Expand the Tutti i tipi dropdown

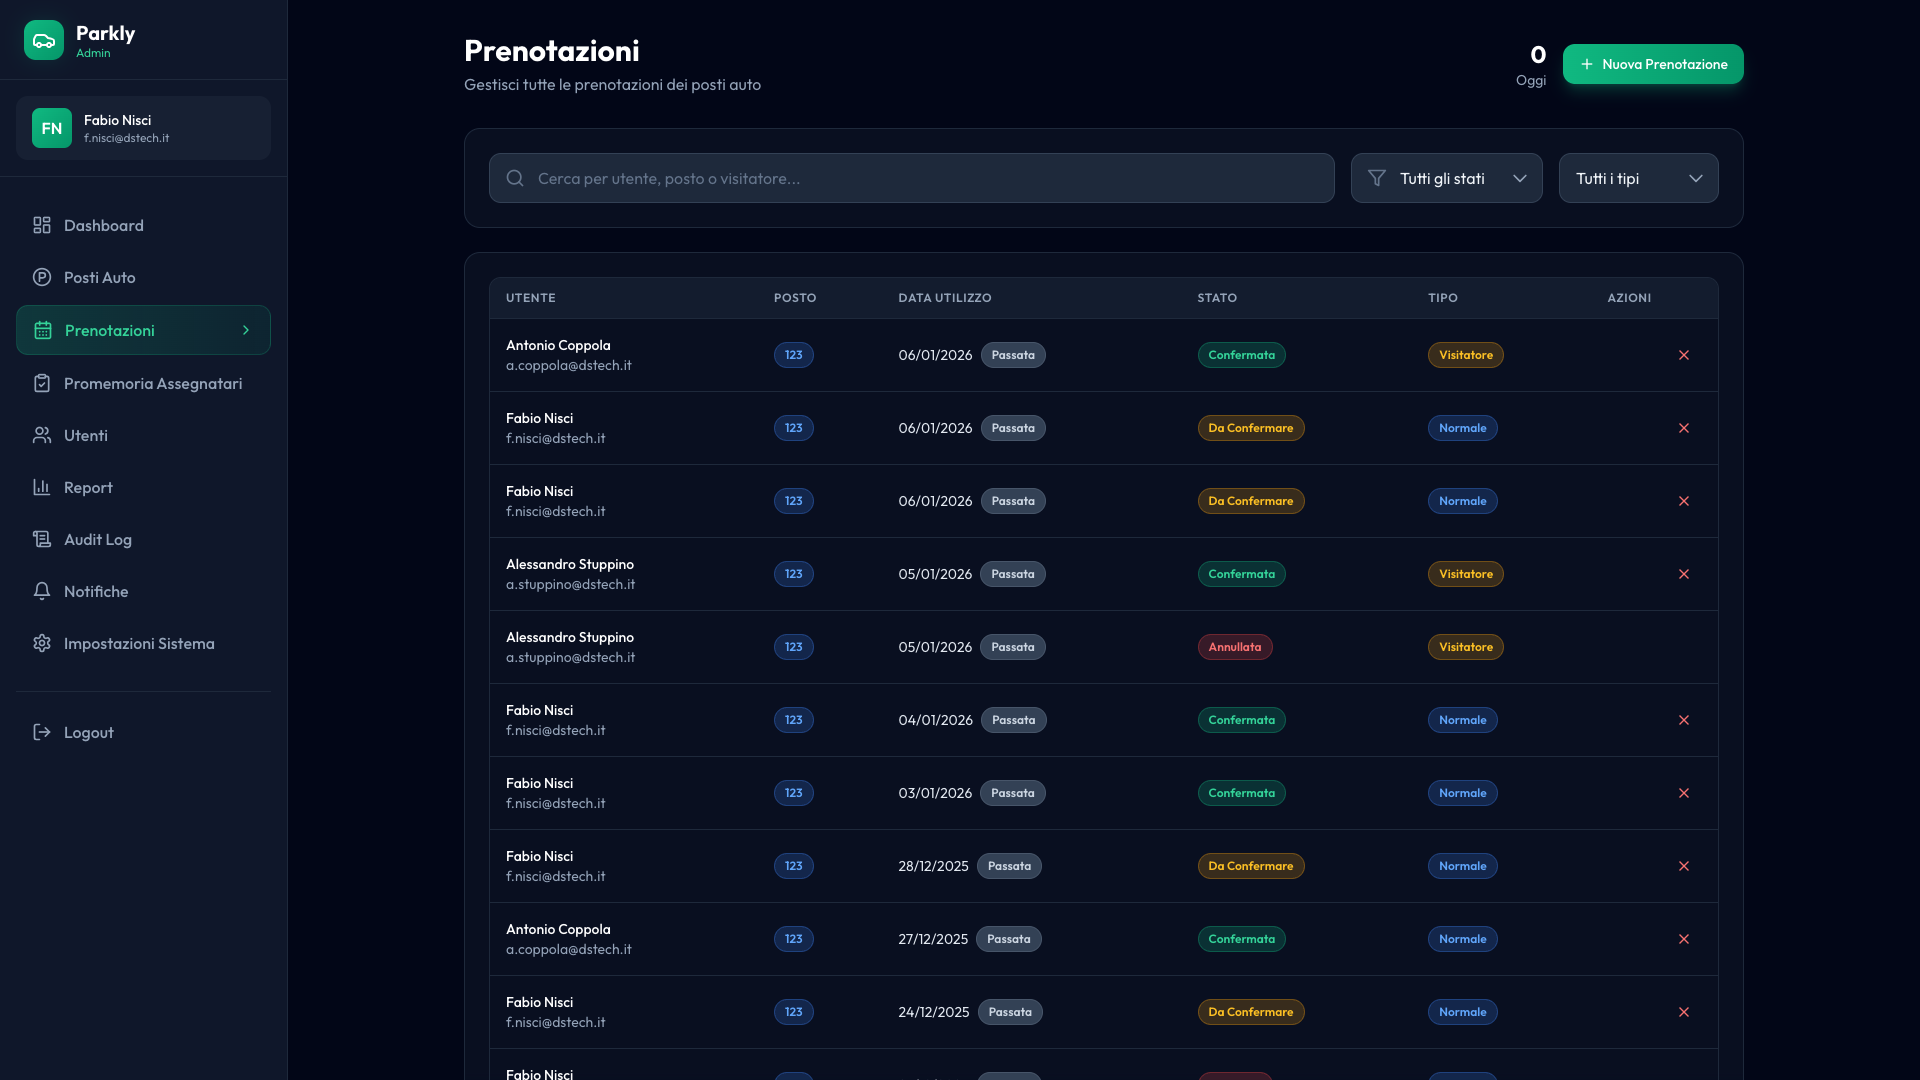point(1638,179)
